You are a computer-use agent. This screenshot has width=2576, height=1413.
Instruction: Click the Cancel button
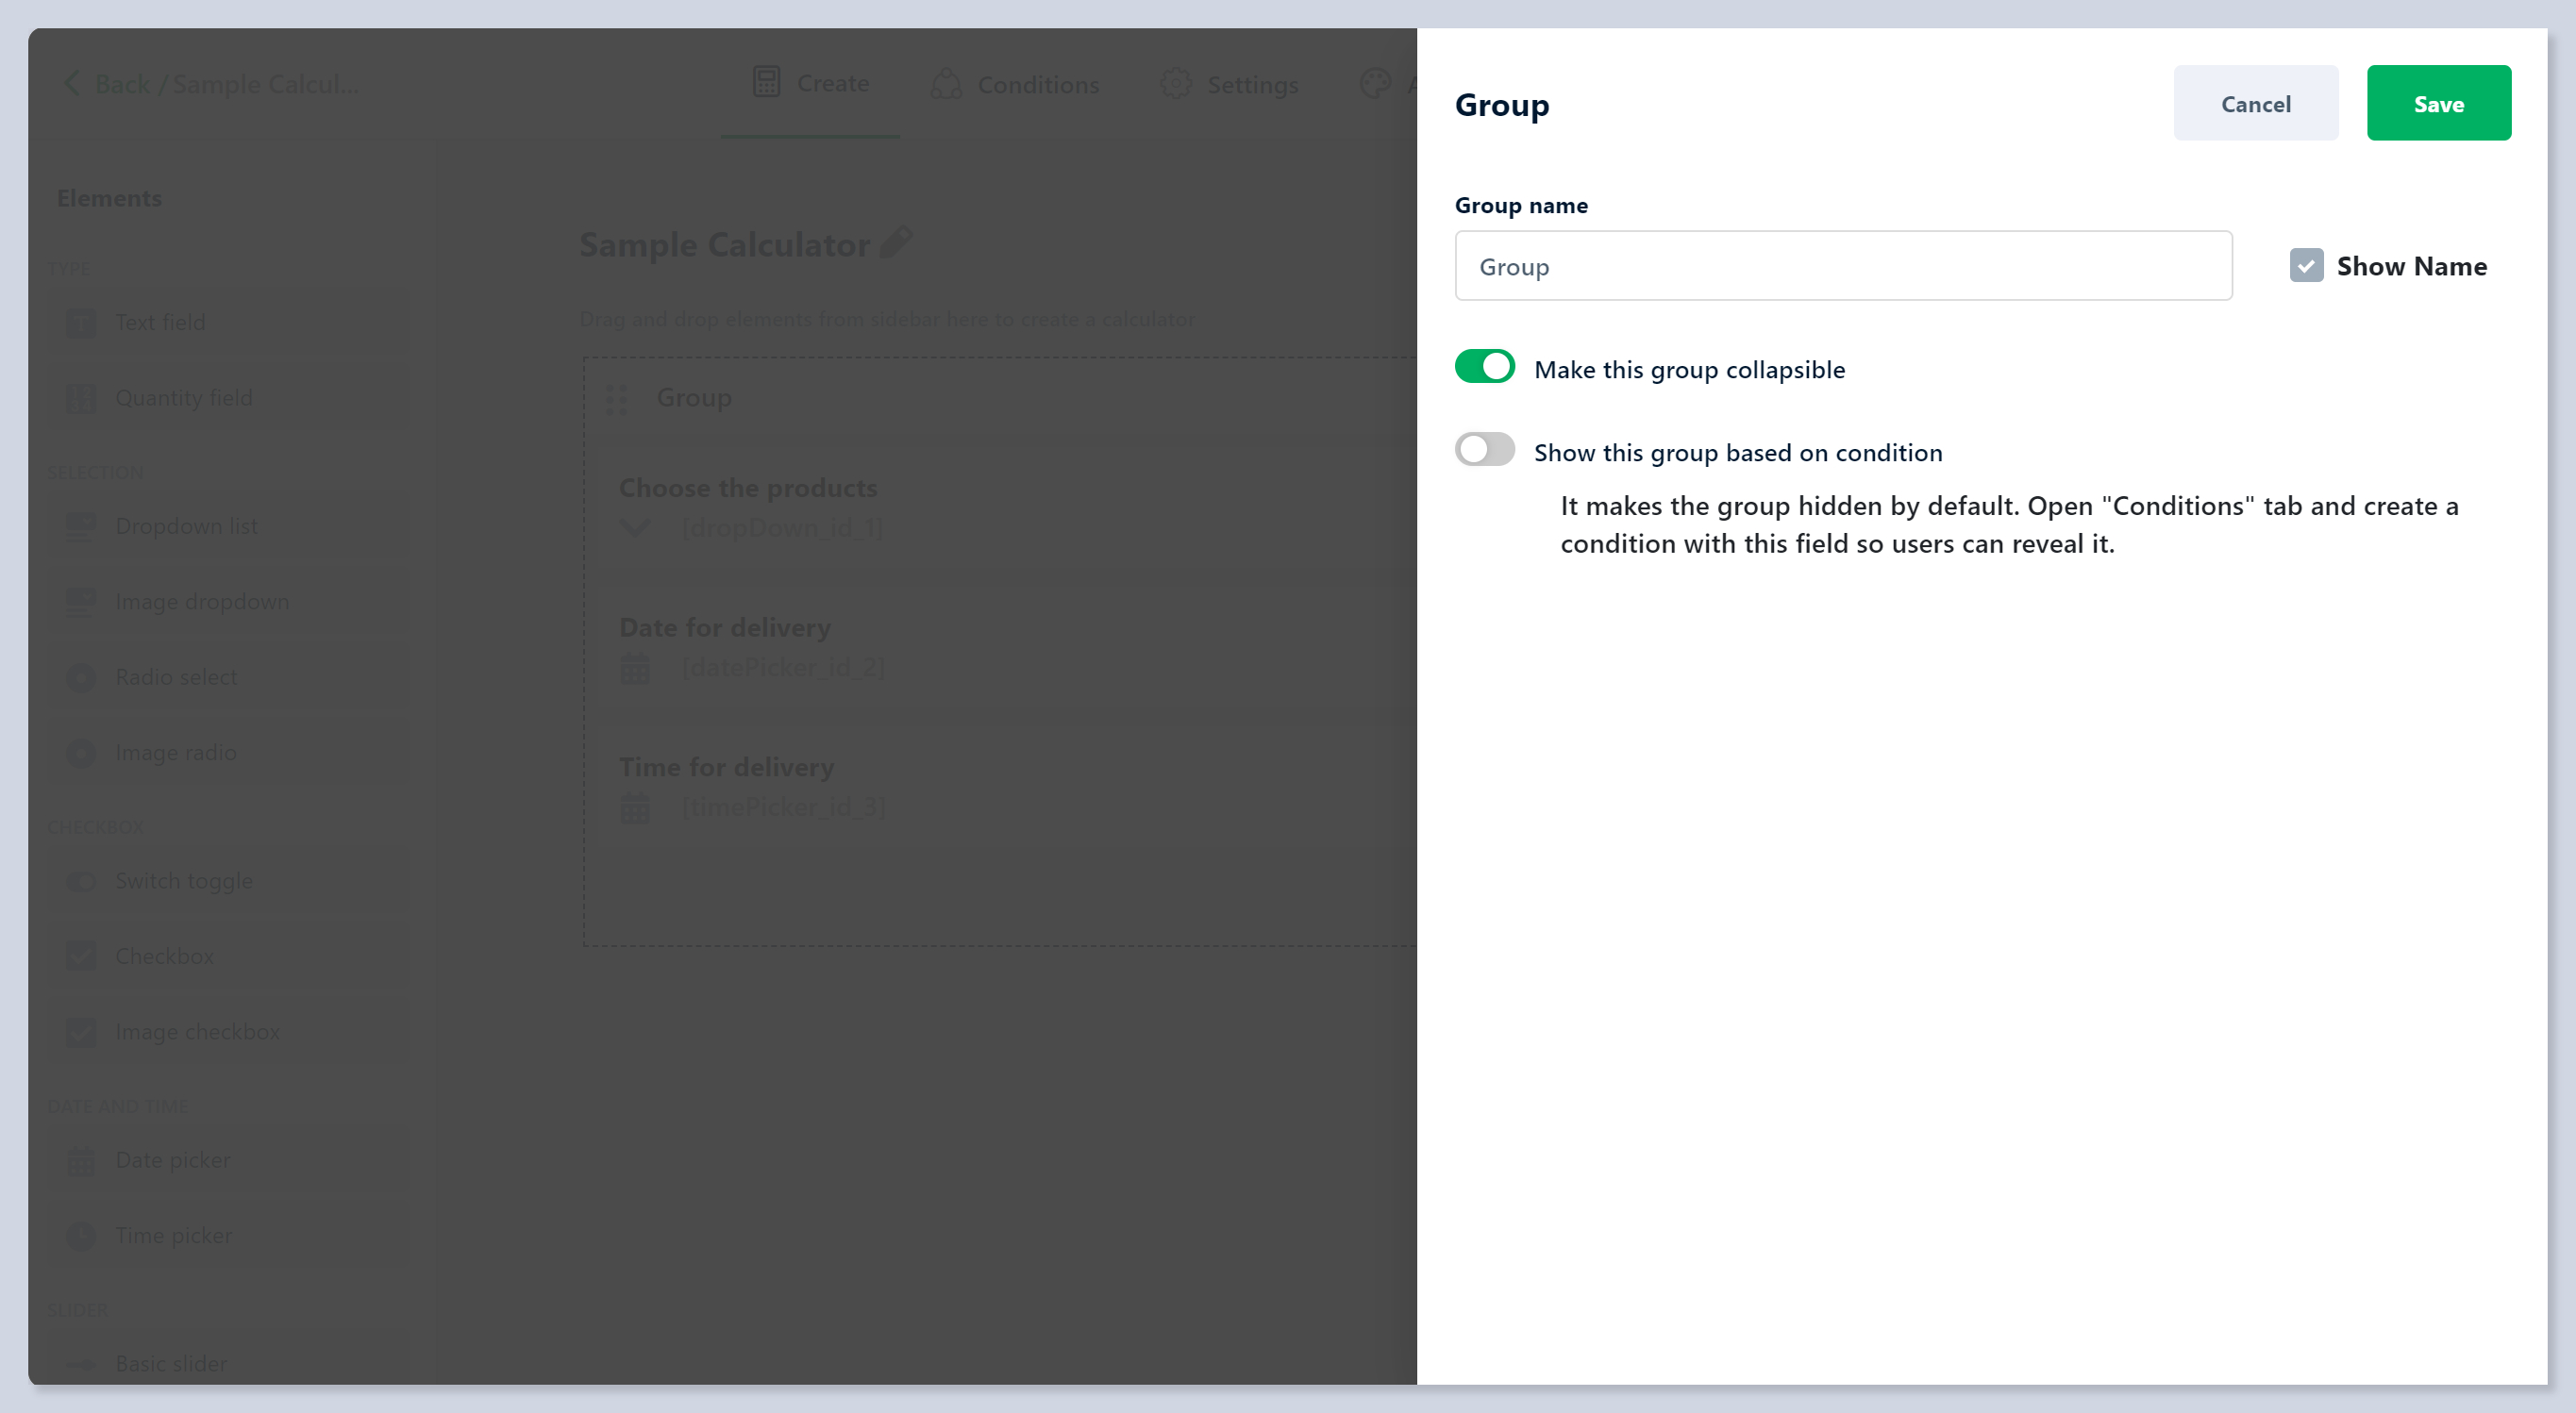2254,104
